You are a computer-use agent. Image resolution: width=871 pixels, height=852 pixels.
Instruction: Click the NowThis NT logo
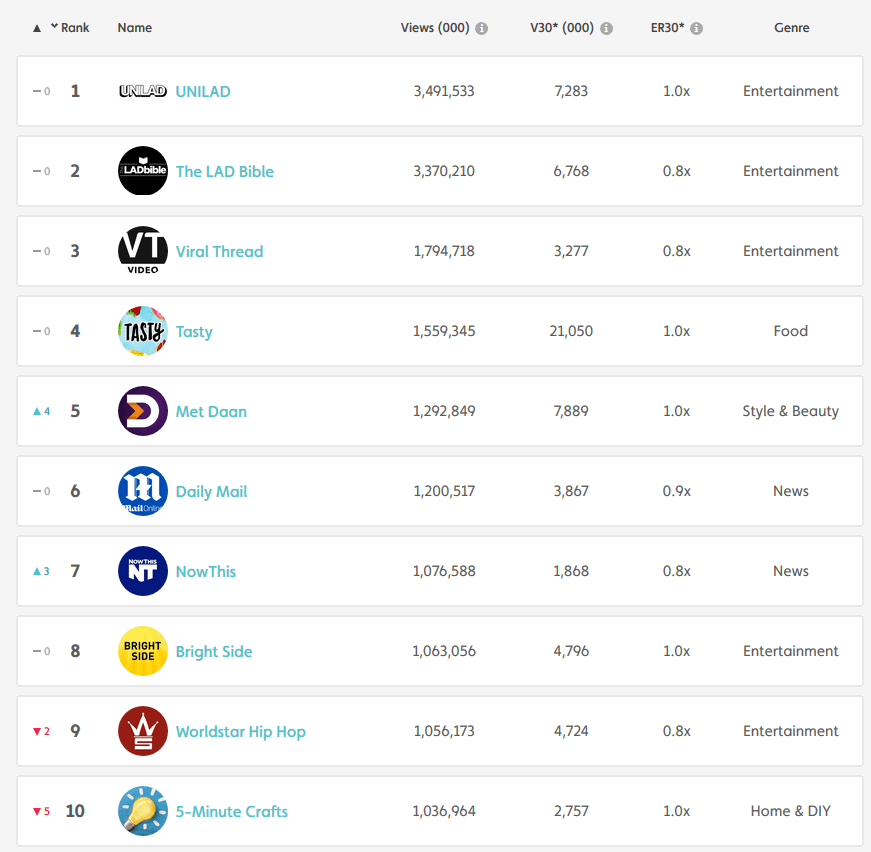142,571
